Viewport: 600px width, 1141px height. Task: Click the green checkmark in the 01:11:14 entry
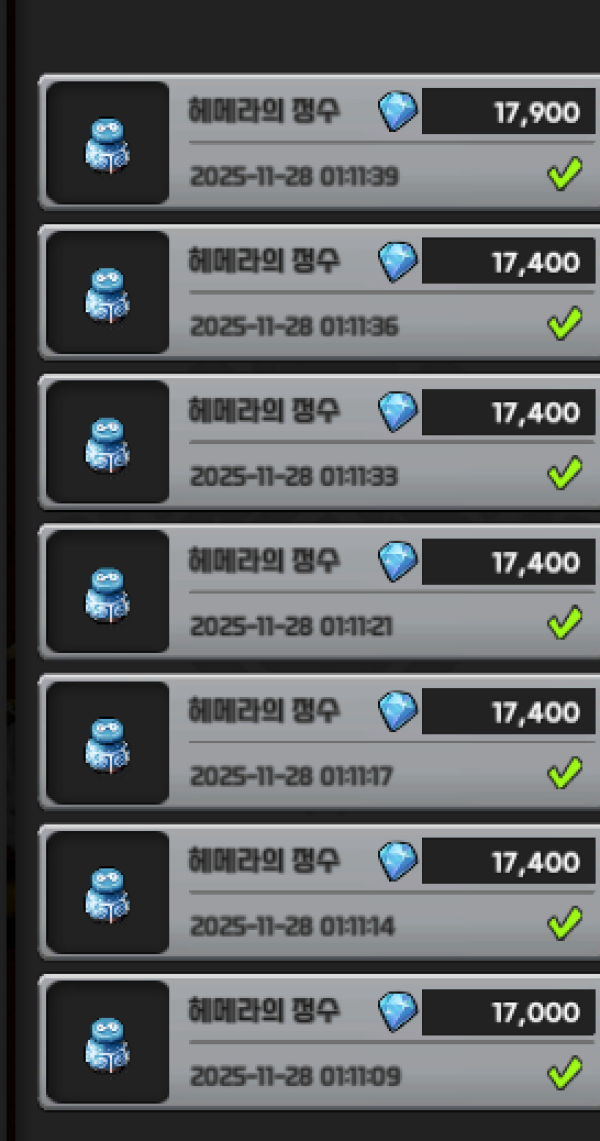point(565,923)
